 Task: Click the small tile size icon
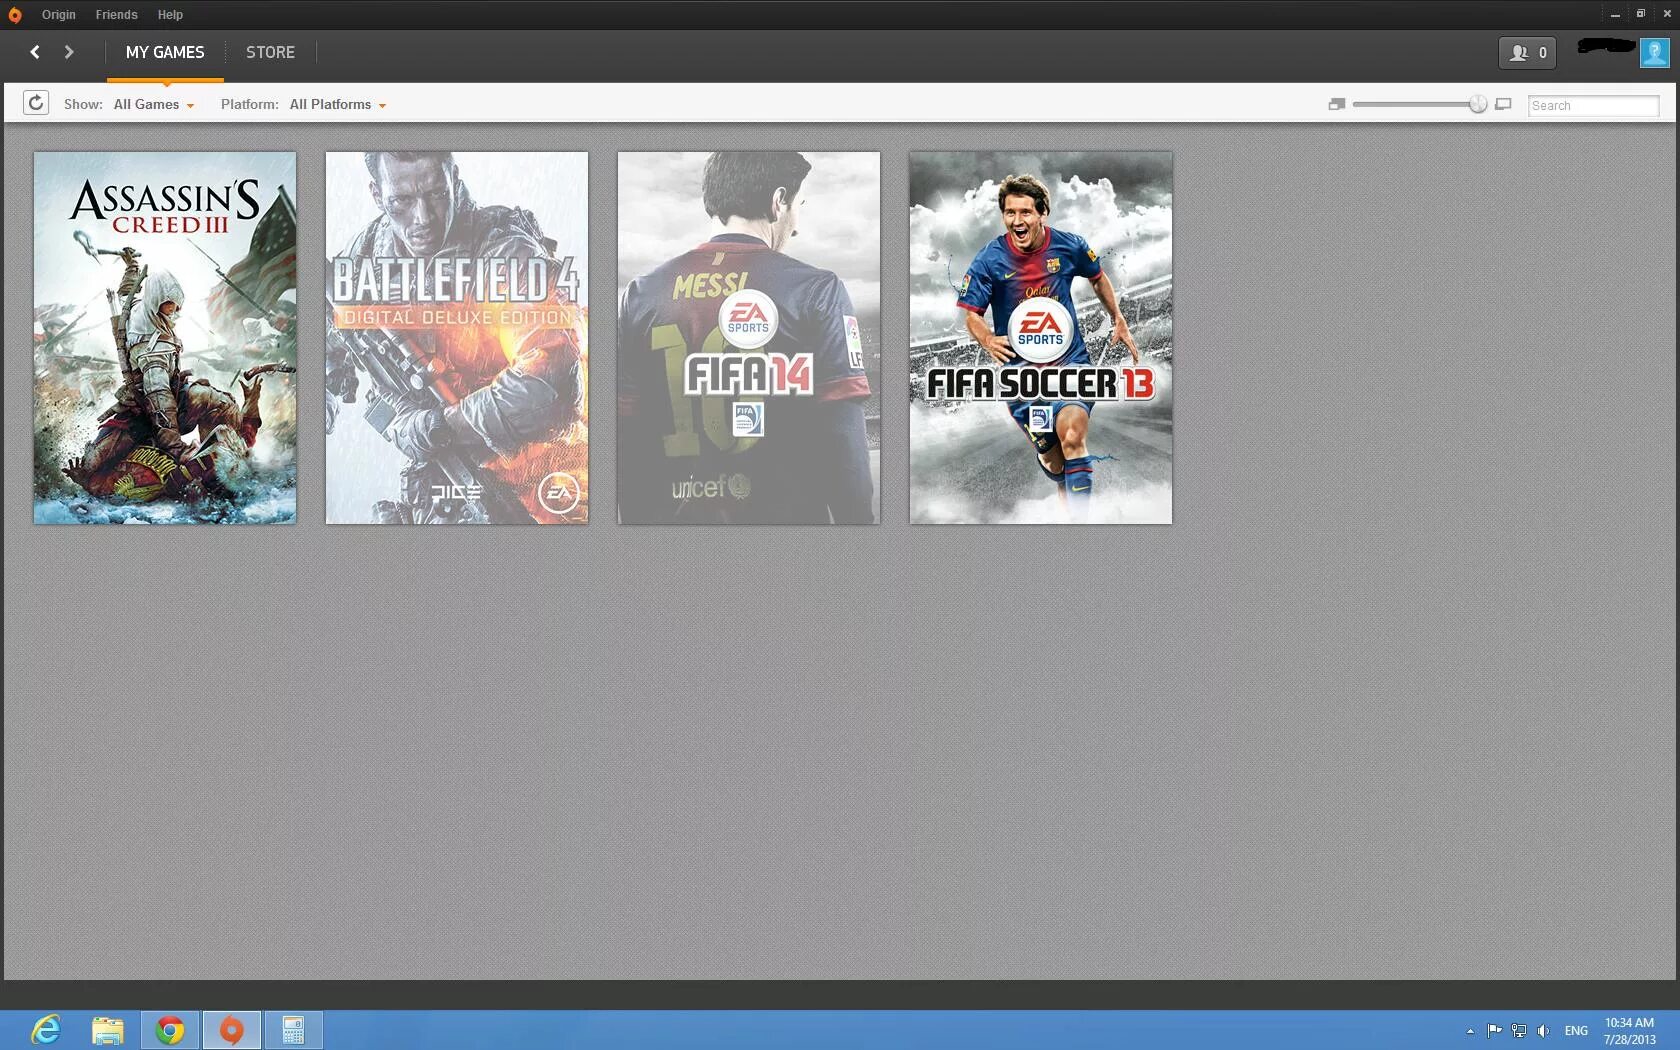pos(1337,104)
